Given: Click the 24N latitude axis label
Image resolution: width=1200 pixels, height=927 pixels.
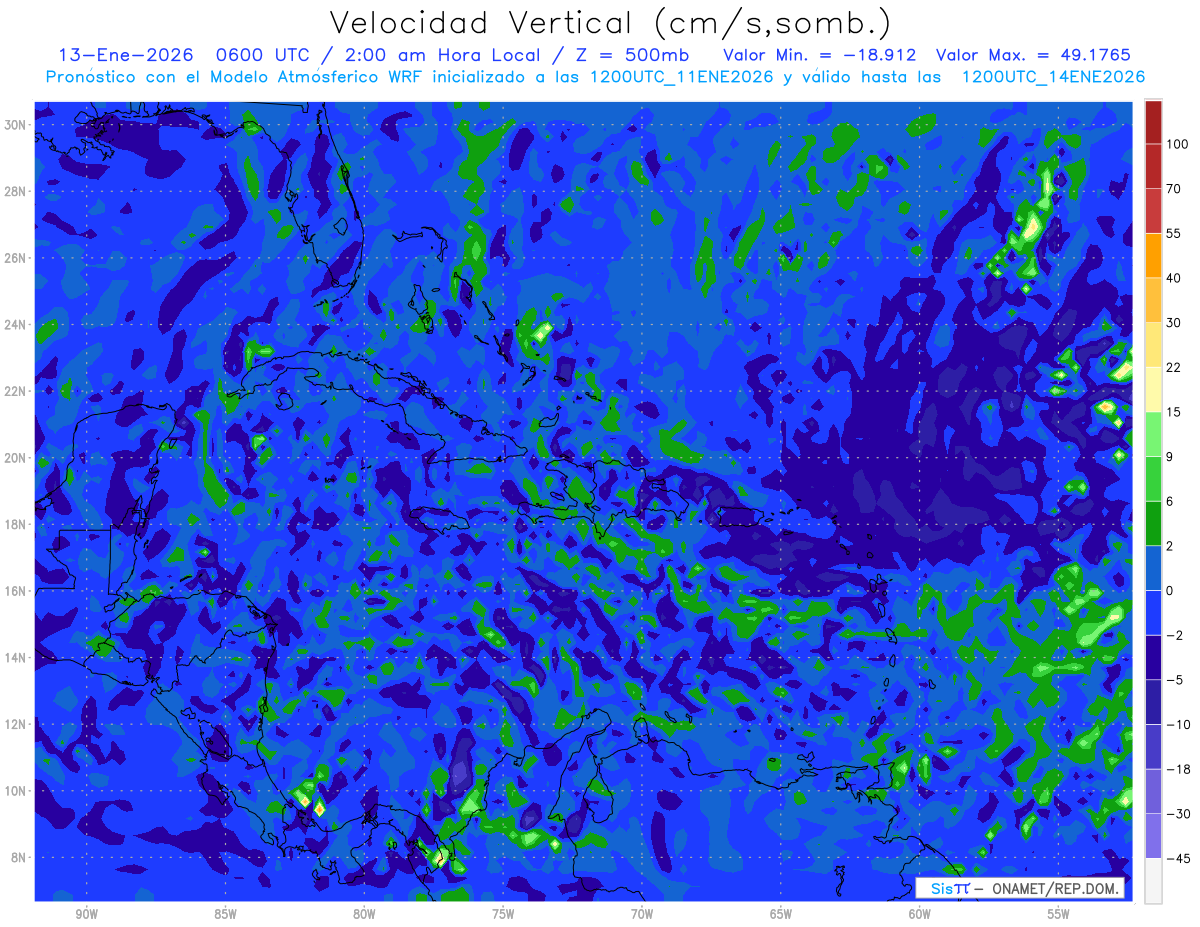Looking at the screenshot, I should tap(17, 324).
